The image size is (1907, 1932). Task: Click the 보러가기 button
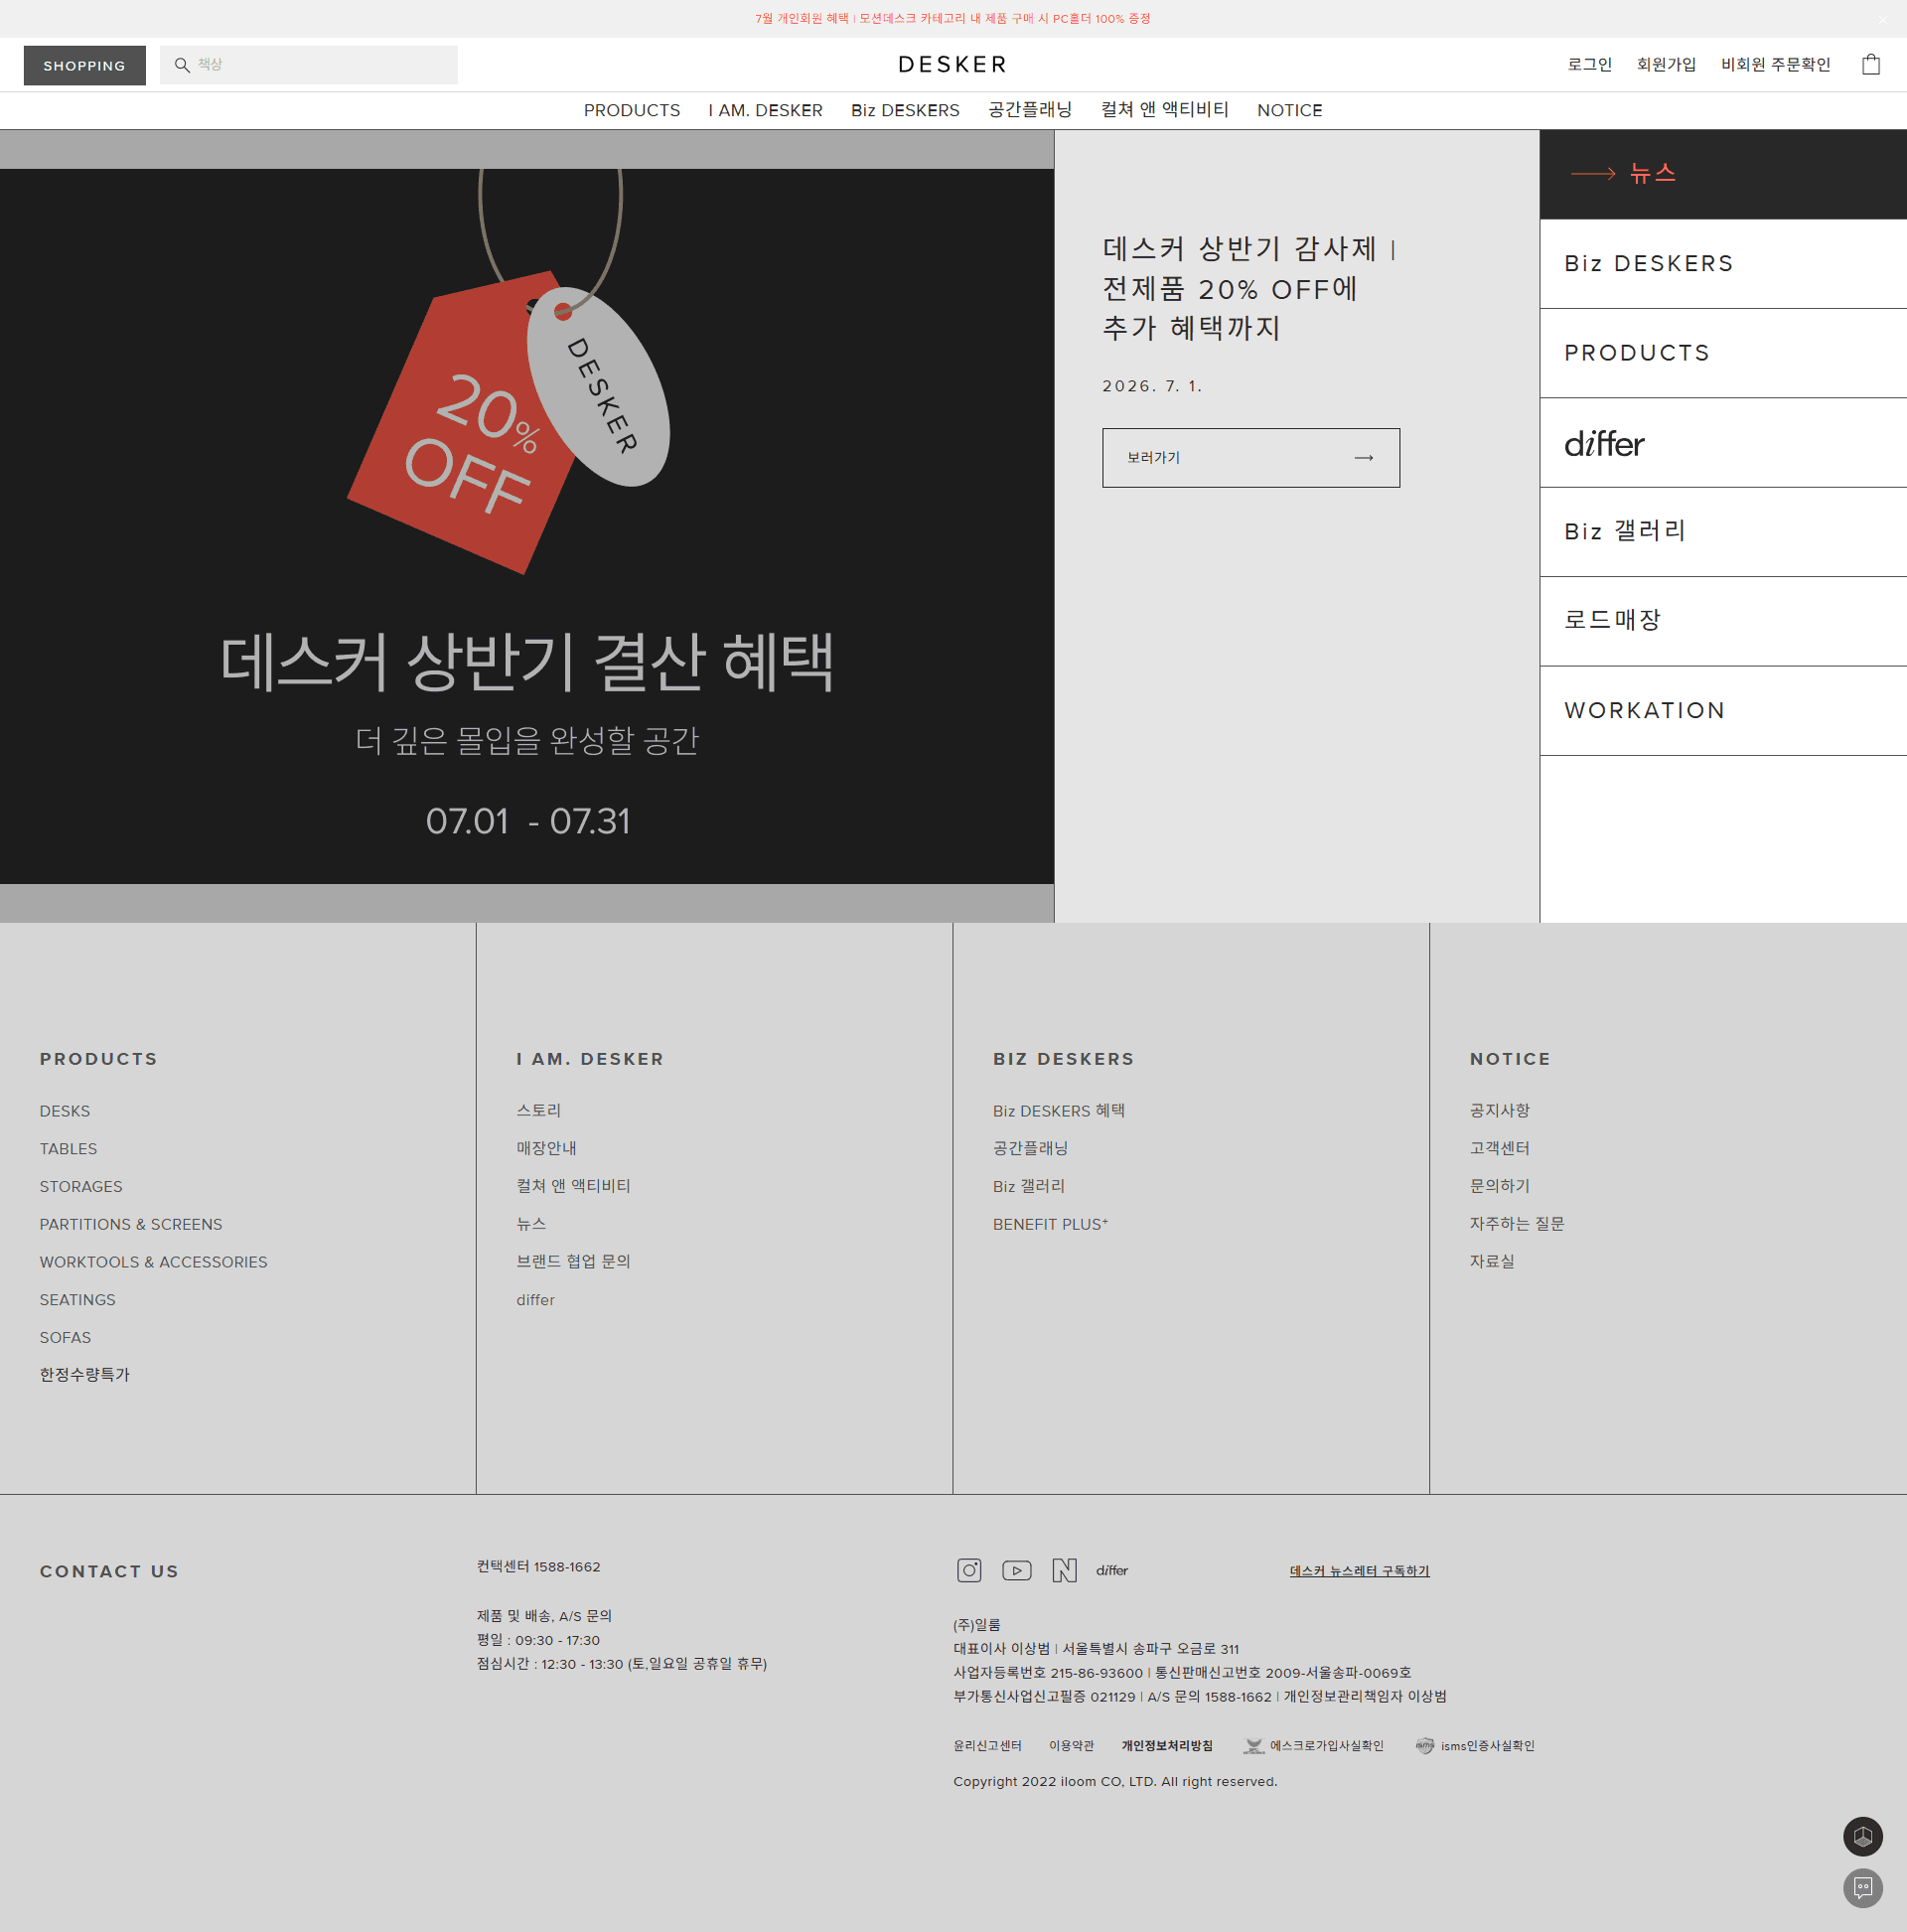coord(1250,458)
